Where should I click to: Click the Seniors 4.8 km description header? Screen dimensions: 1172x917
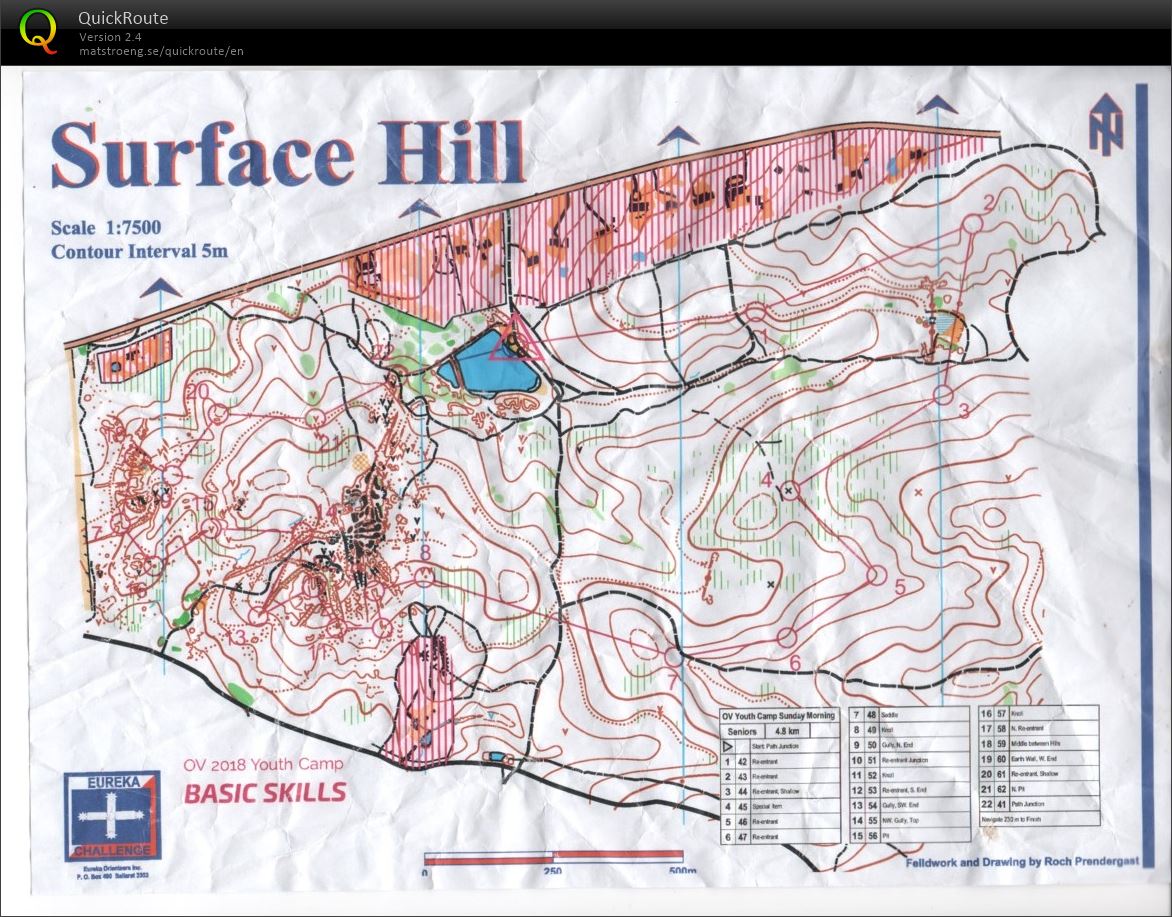(779, 730)
